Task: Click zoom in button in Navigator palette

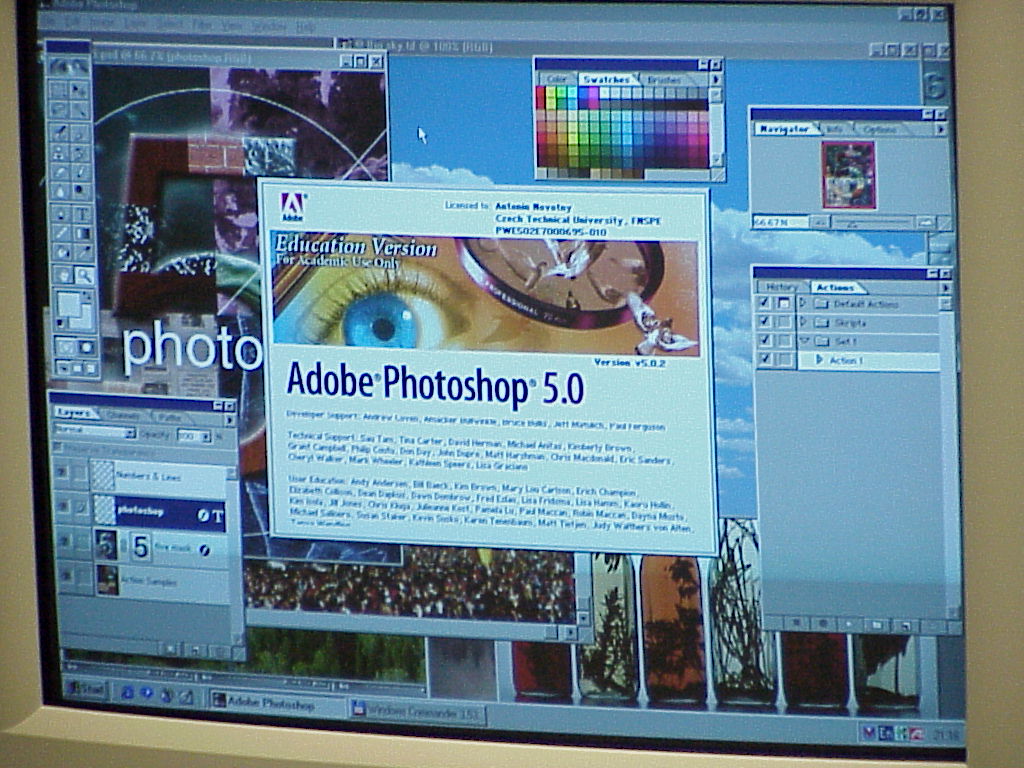Action: pos(926,222)
